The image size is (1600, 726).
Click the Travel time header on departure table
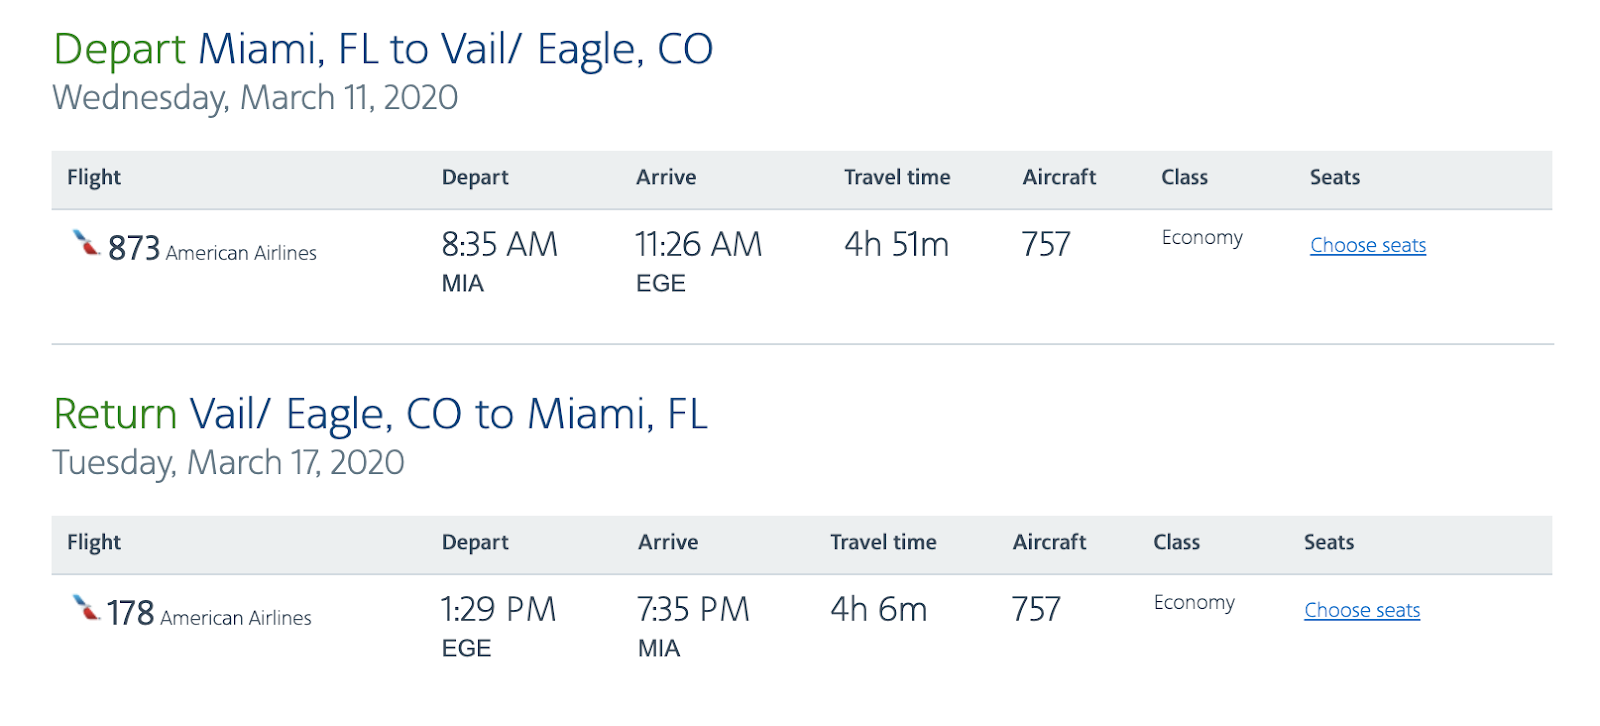click(896, 177)
